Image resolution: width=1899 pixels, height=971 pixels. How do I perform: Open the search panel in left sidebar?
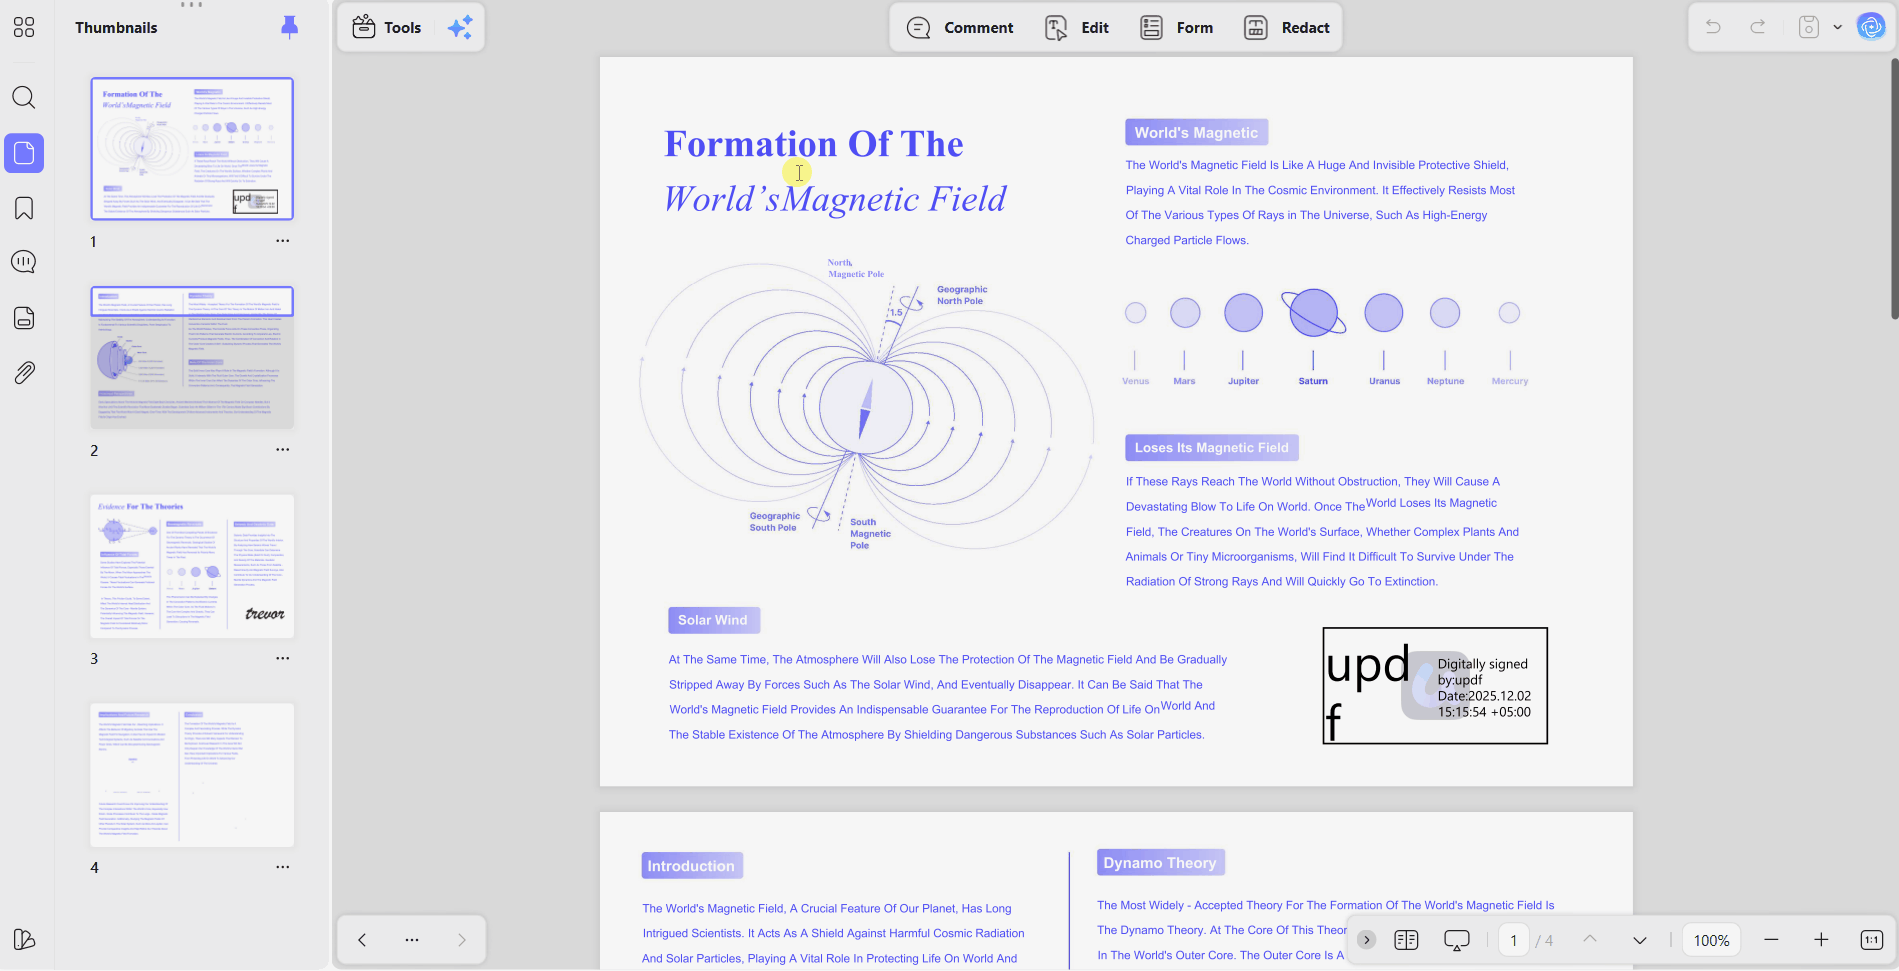coord(24,97)
